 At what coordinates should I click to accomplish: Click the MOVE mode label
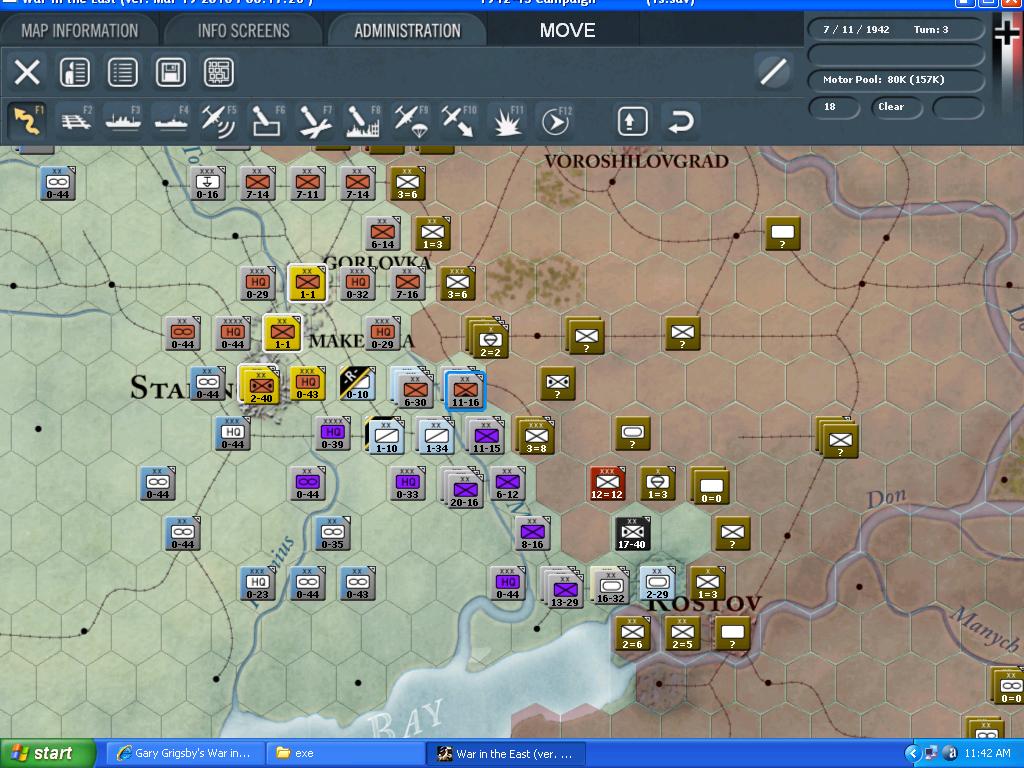click(x=568, y=30)
